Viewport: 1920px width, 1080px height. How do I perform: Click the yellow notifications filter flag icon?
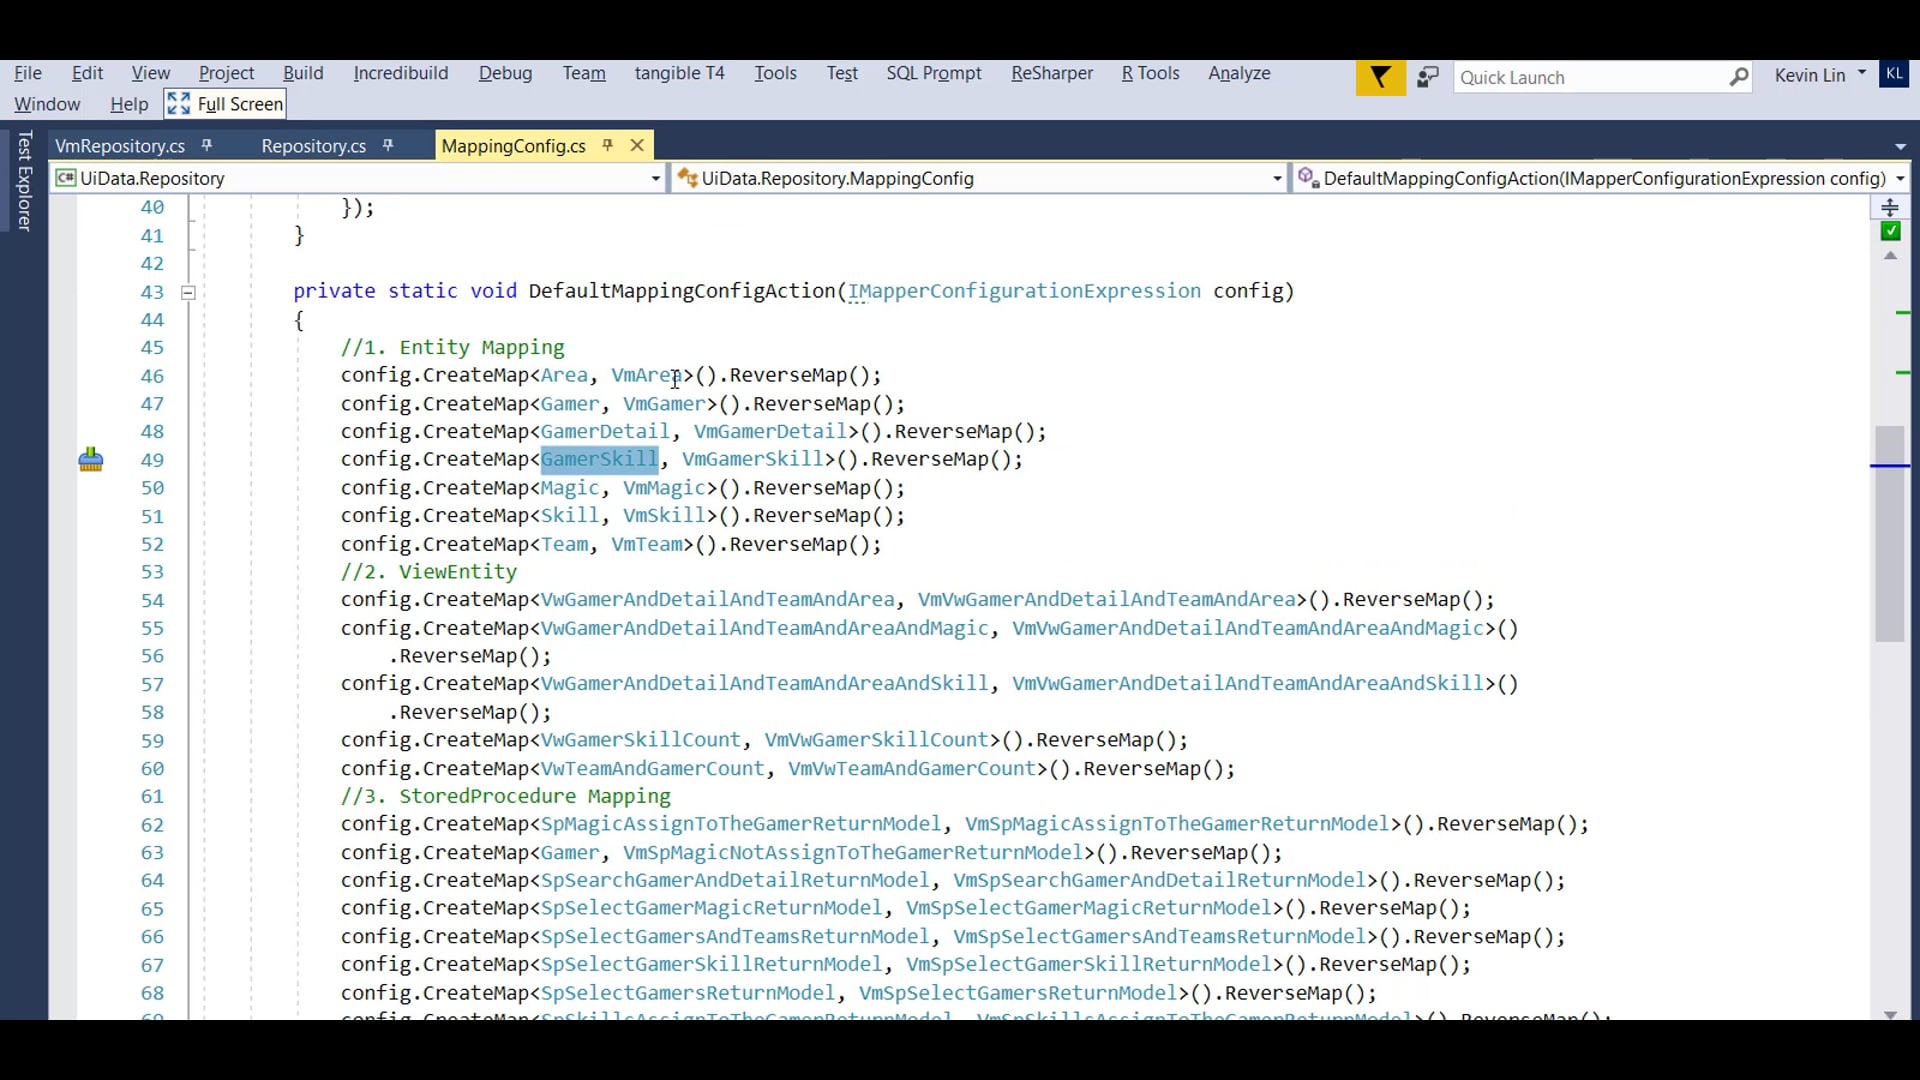pyautogui.click(x=1380, y=77)
